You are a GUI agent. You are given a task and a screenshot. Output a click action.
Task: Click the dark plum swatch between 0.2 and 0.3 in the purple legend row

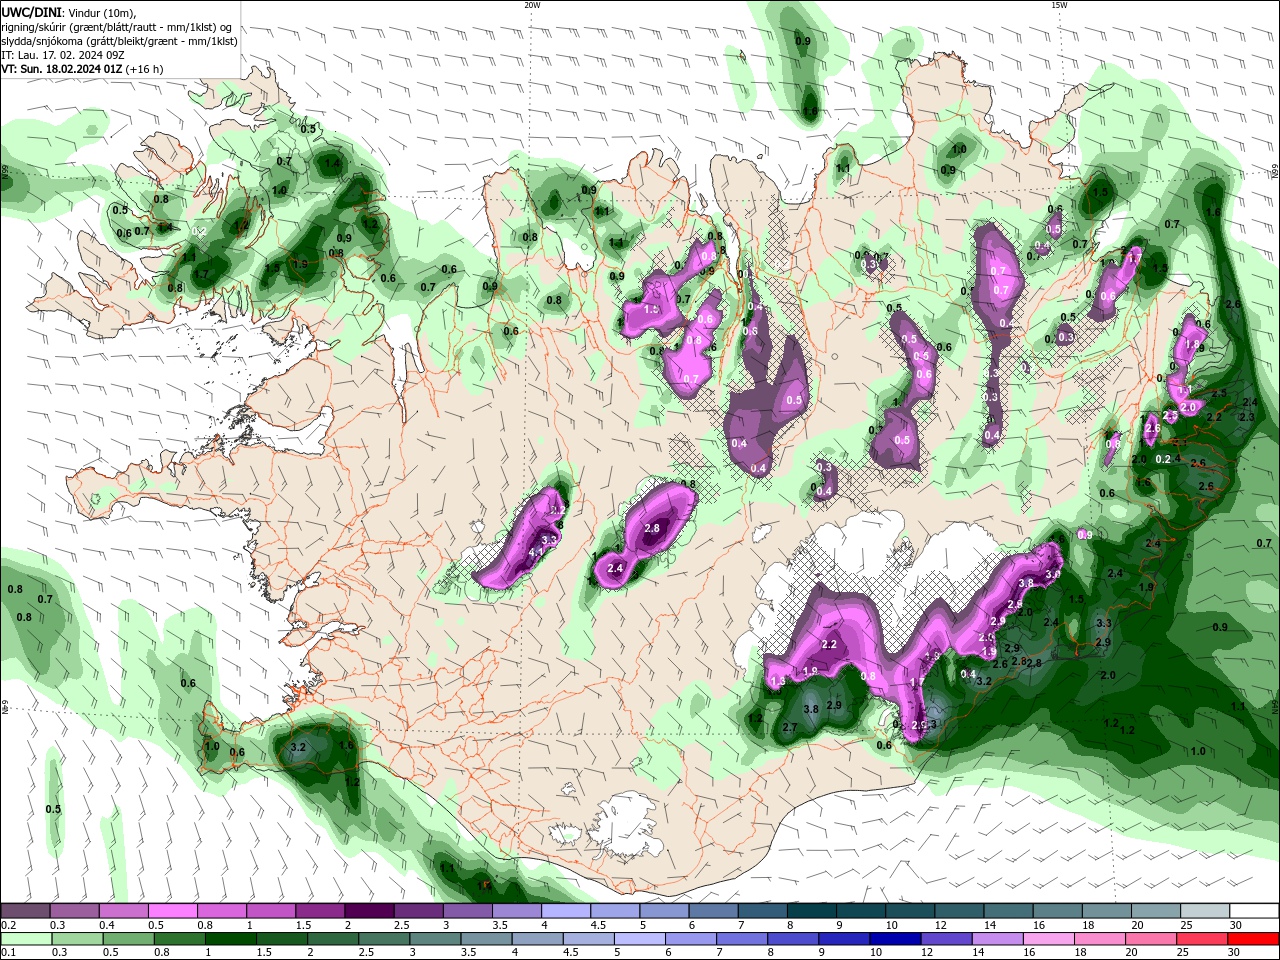(25, 911)
